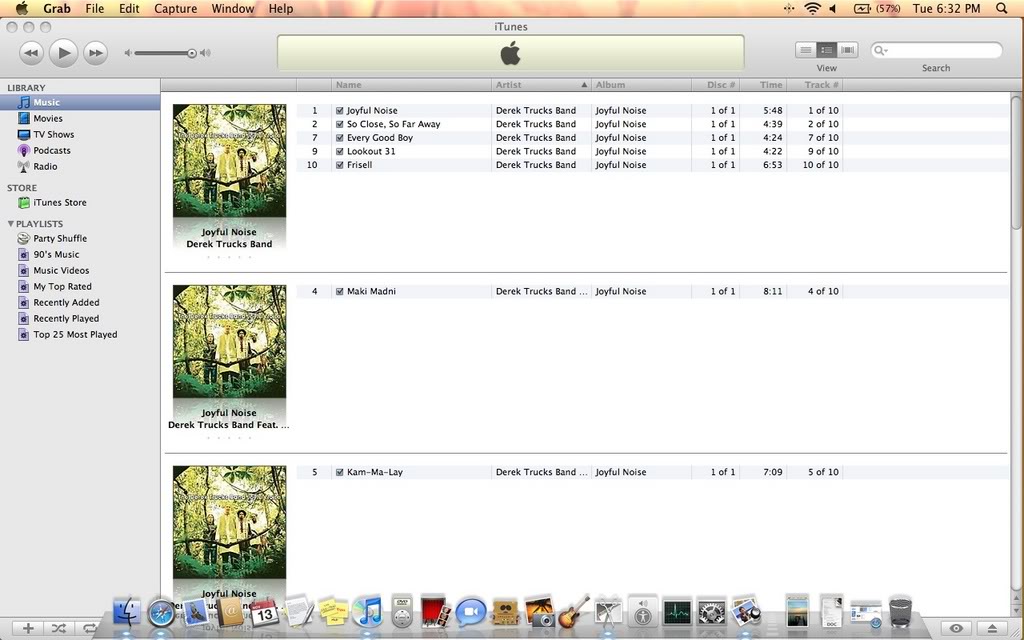Uncheck the Lookout 31 checkbox
The image size is (1024, 640).
[340, 152]
